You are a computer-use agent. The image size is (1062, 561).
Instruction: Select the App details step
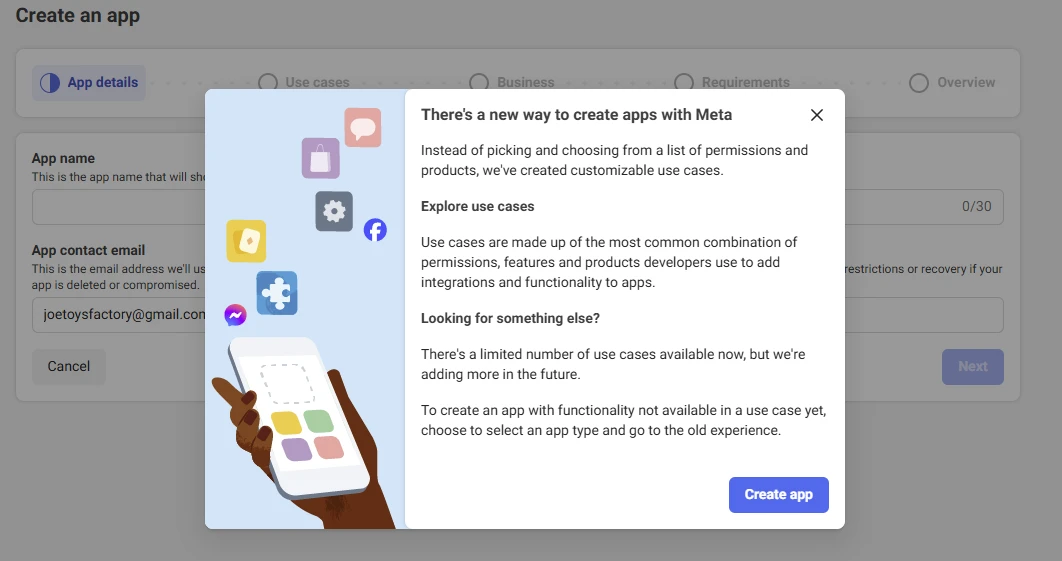[x=89, y=83]
